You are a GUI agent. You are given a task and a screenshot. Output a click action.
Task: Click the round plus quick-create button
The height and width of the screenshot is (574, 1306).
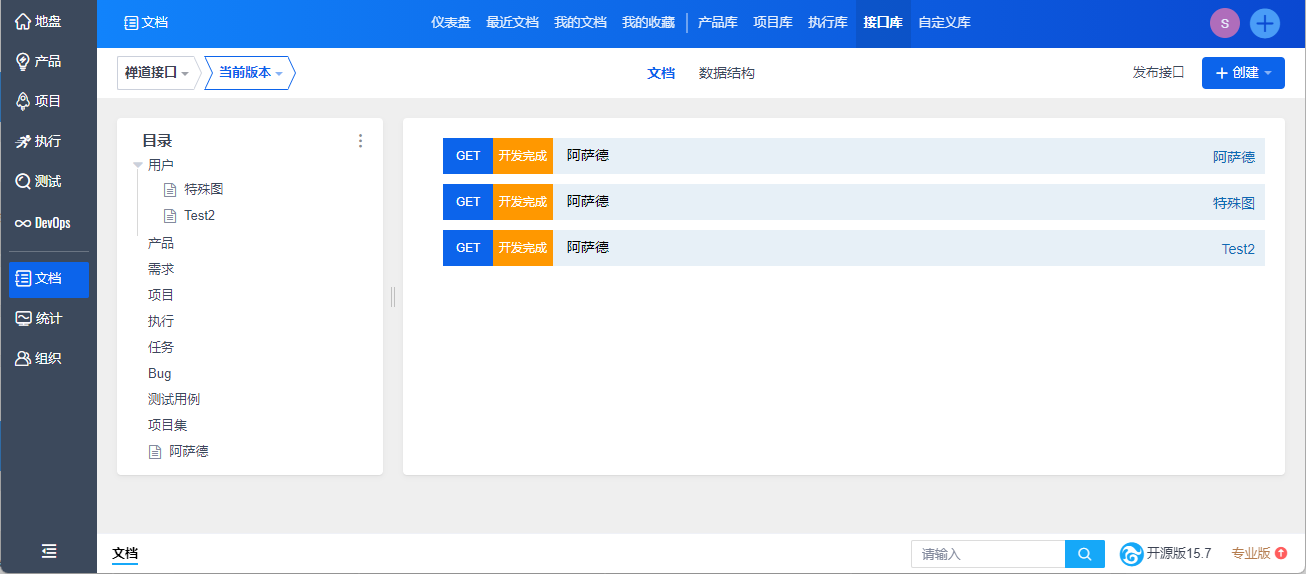click(x=1265, y=23)
